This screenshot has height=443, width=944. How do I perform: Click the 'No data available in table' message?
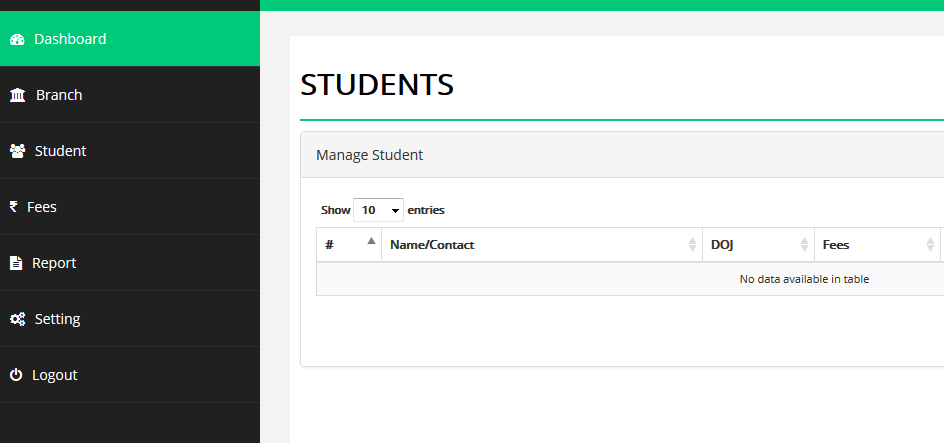click(804, 279)
